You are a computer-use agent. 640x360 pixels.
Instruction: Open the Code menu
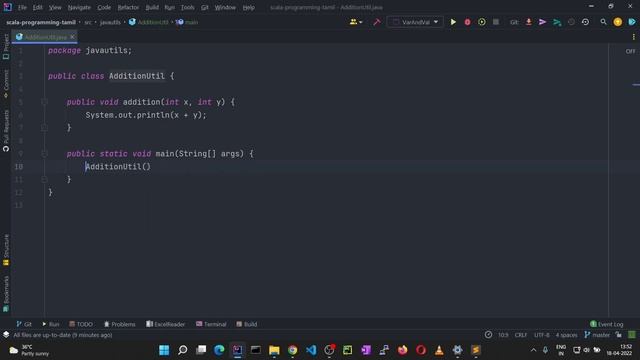tap(104, 7)
